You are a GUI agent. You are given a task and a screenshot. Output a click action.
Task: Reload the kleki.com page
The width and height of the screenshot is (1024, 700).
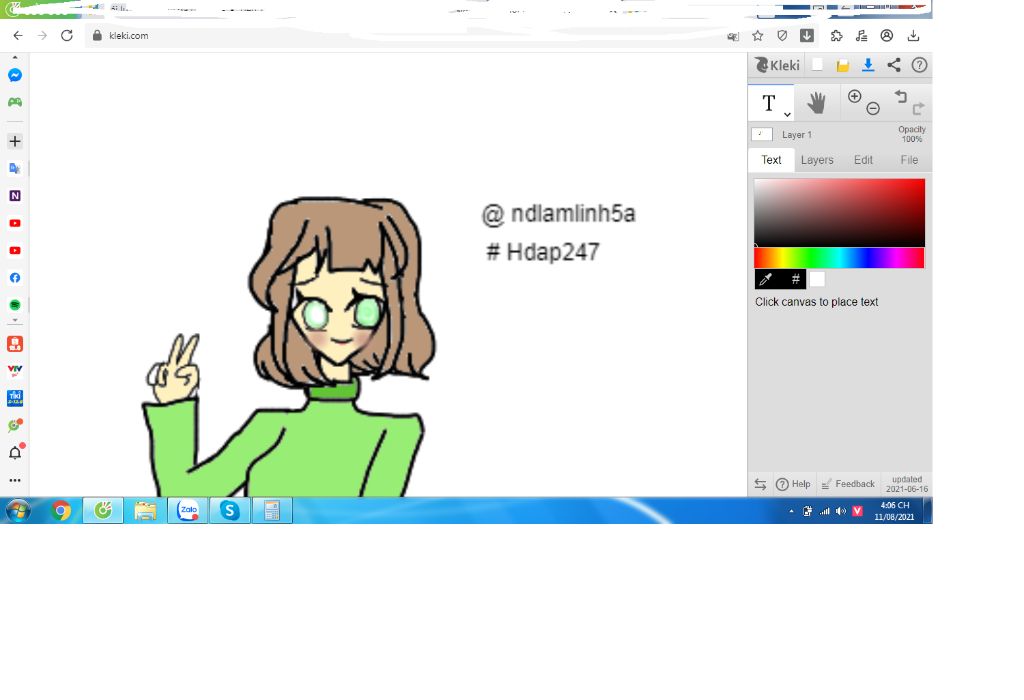click(67, 36)
